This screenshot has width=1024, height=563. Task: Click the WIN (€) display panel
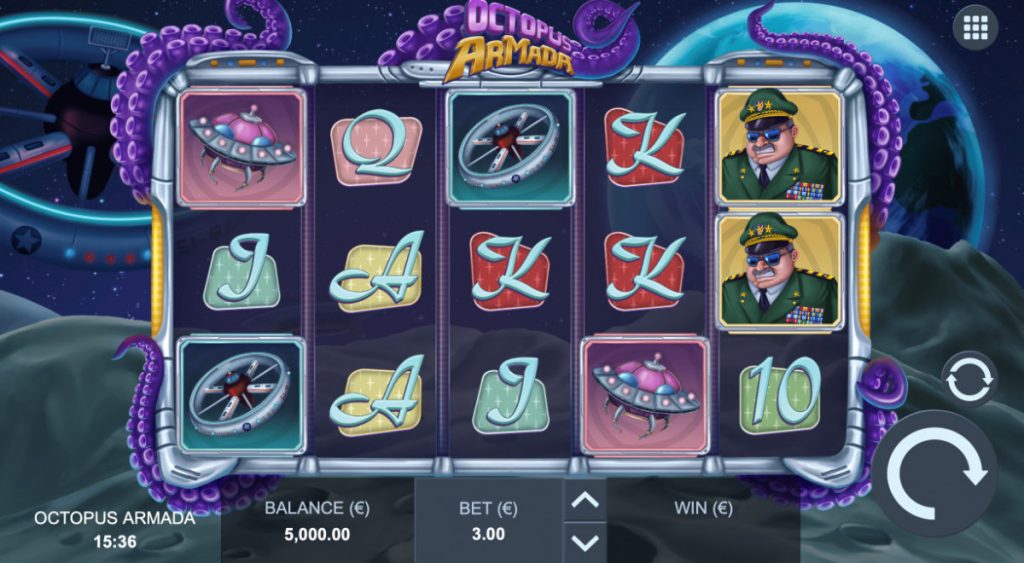[703, 521]
